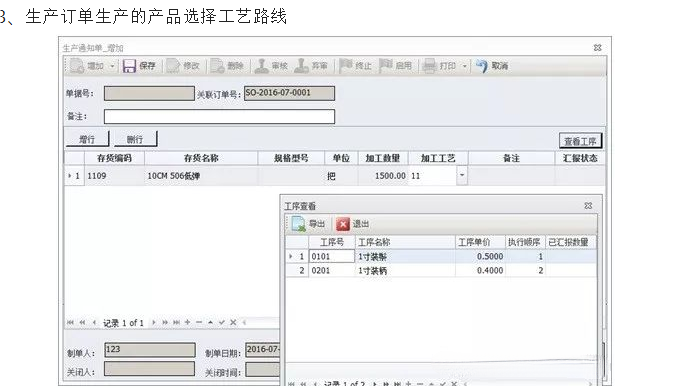Image resolution: width=679 pixels, height=392 pixels.
Task: Click the 工序名称 column header
Action: pyautogui.click(x=405, y=242)
